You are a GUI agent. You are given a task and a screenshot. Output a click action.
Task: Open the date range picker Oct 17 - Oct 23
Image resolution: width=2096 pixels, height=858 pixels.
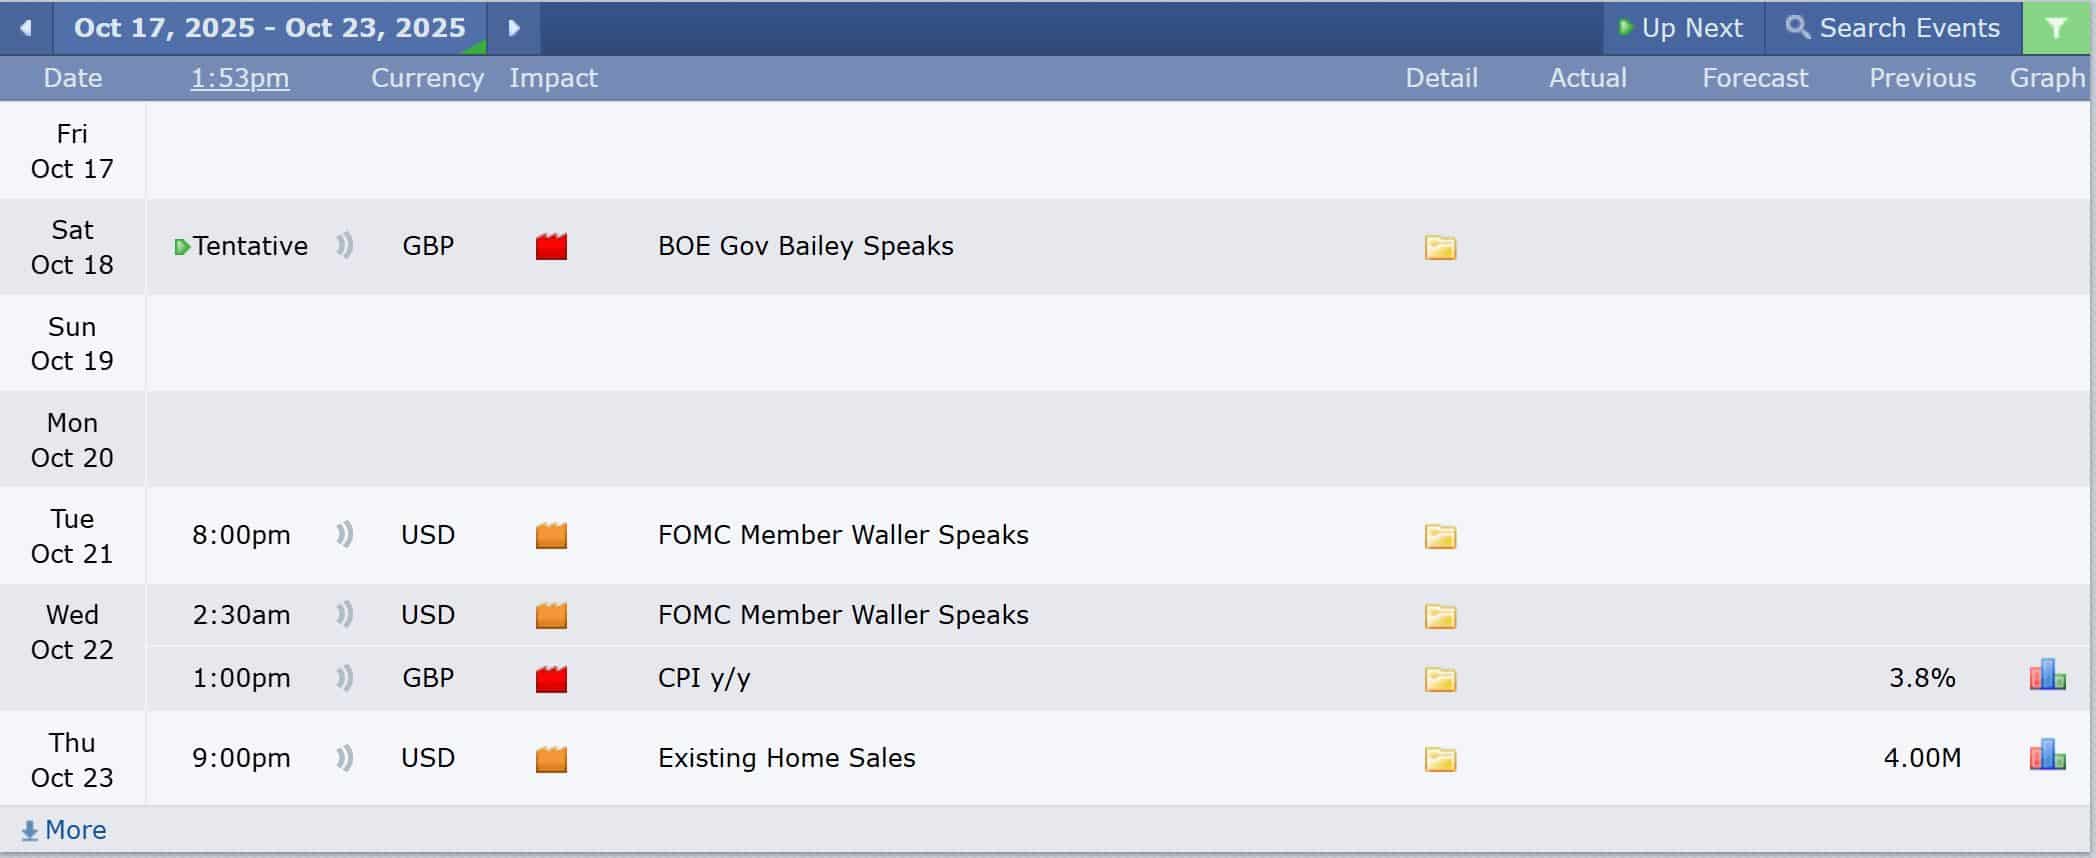tap(270, 28)
